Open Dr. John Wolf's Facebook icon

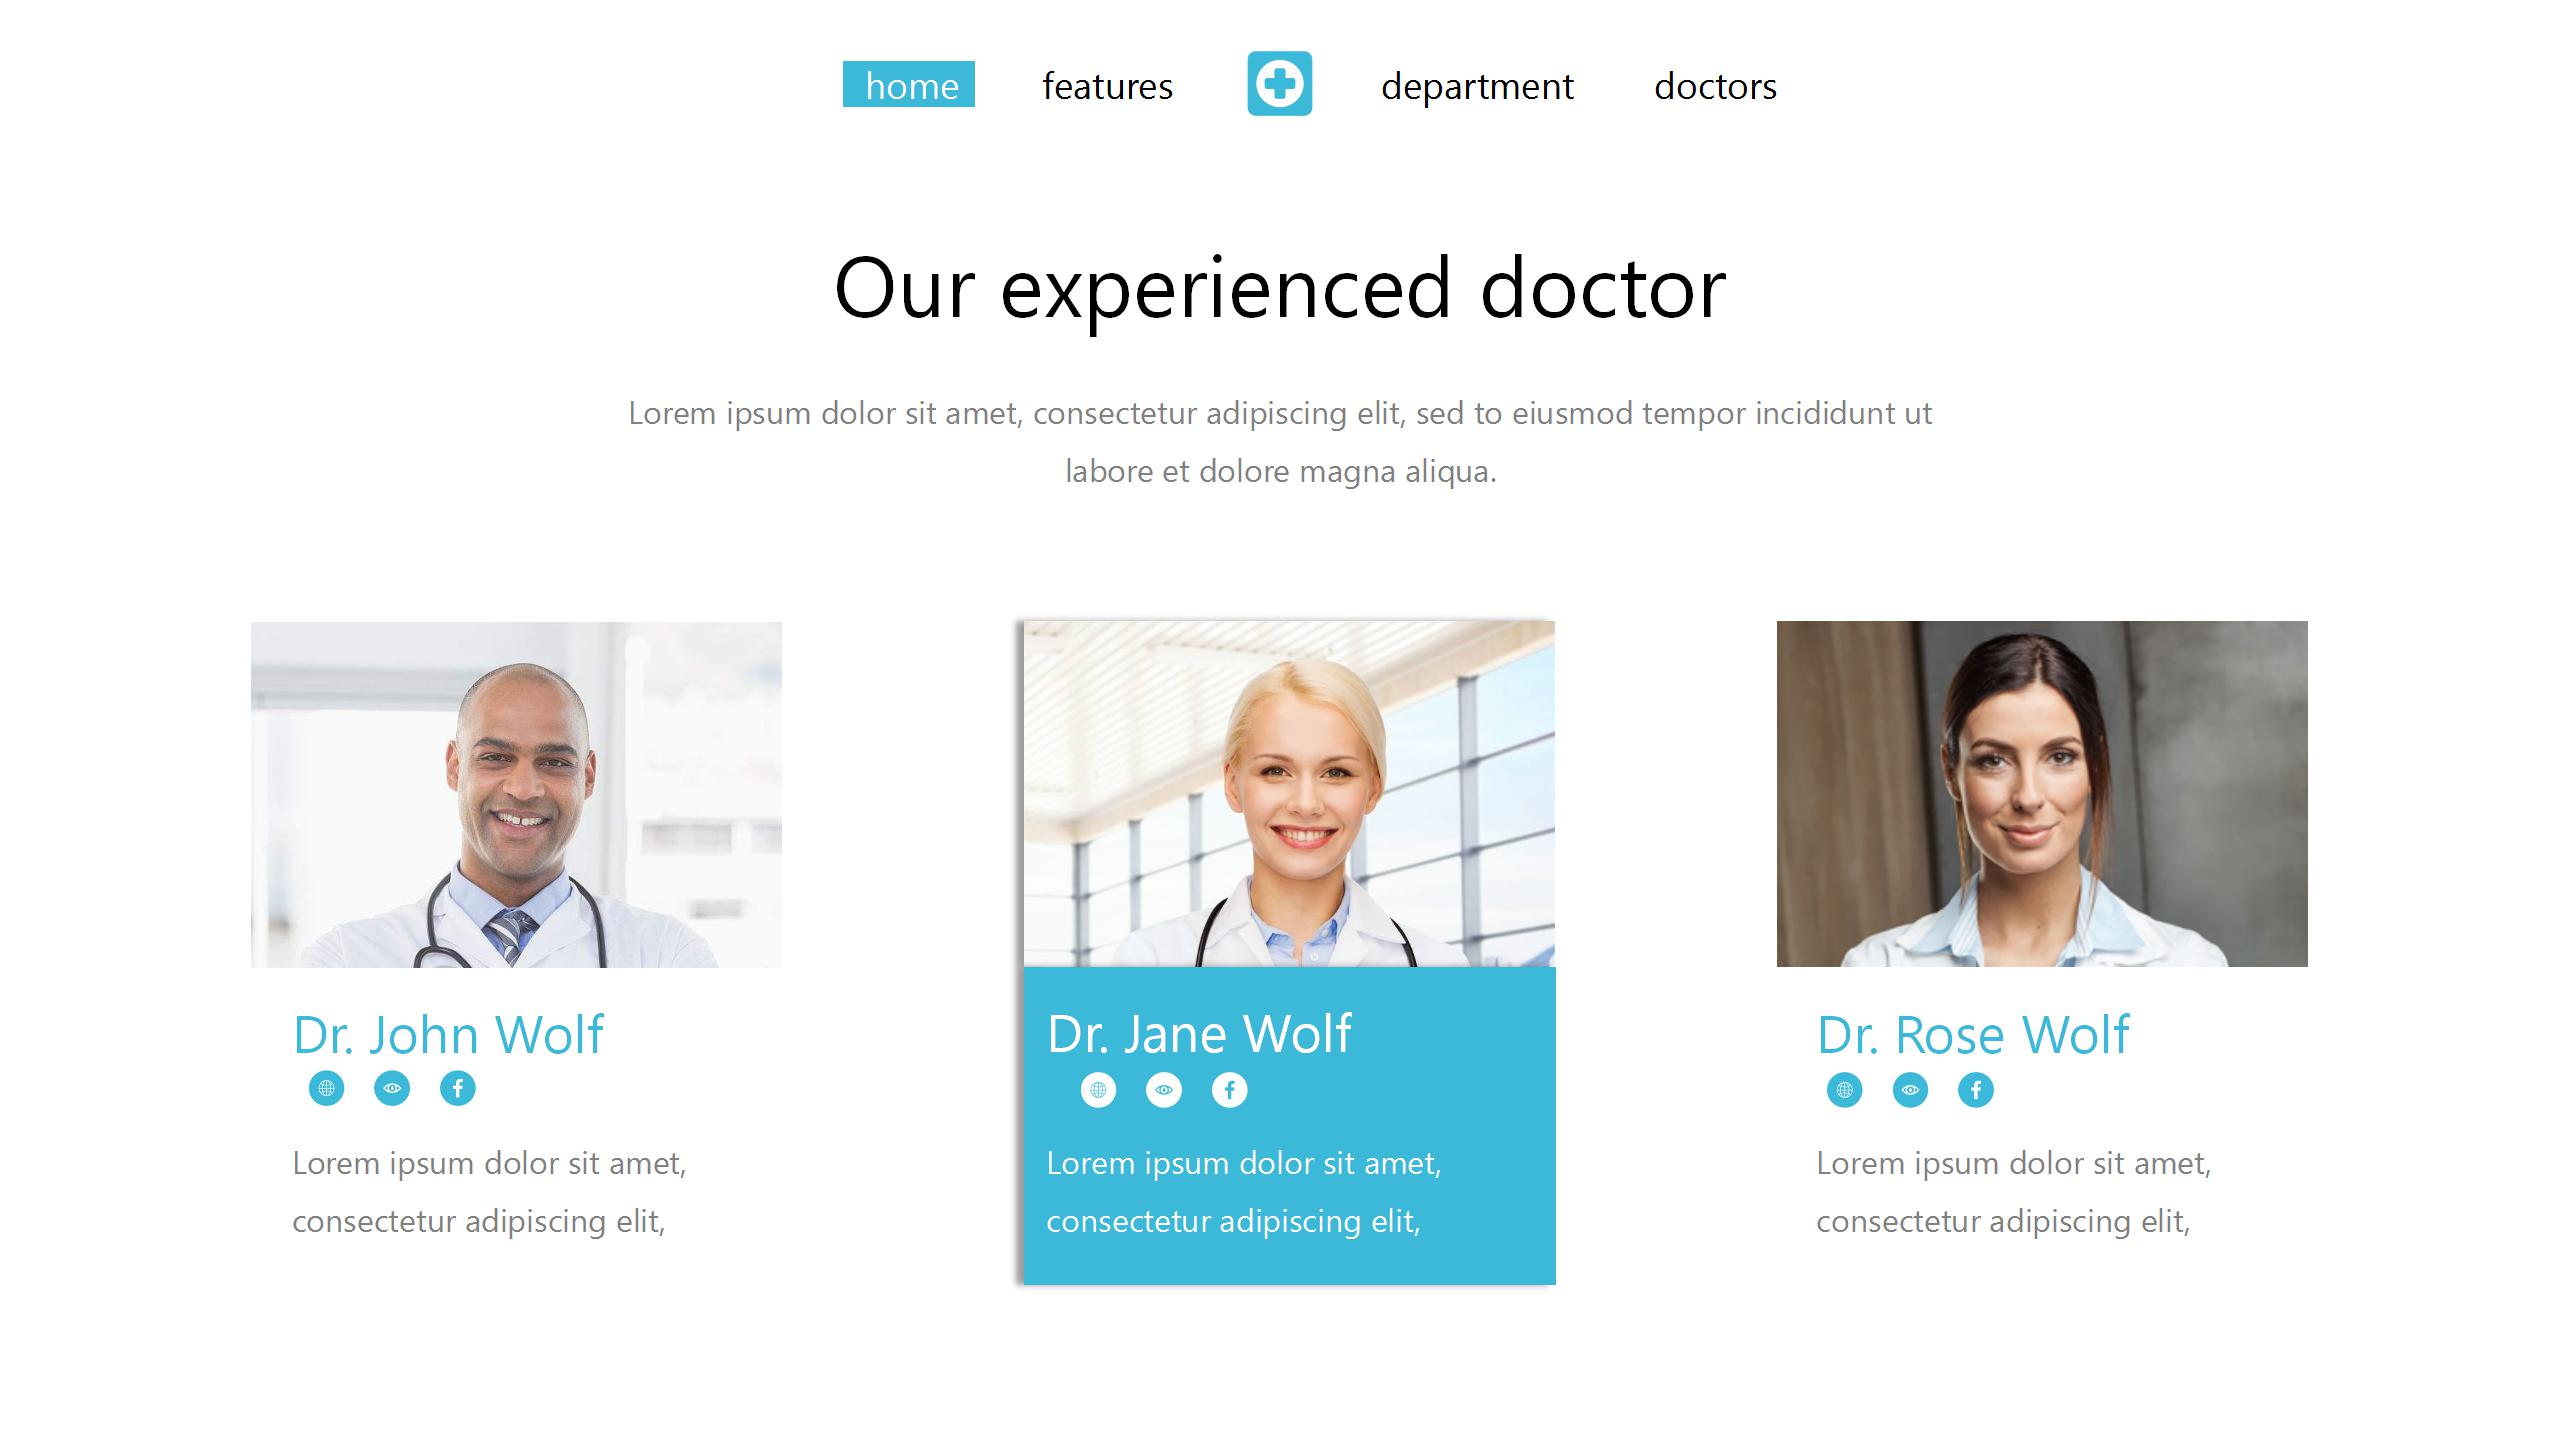tap(458, 1088)
